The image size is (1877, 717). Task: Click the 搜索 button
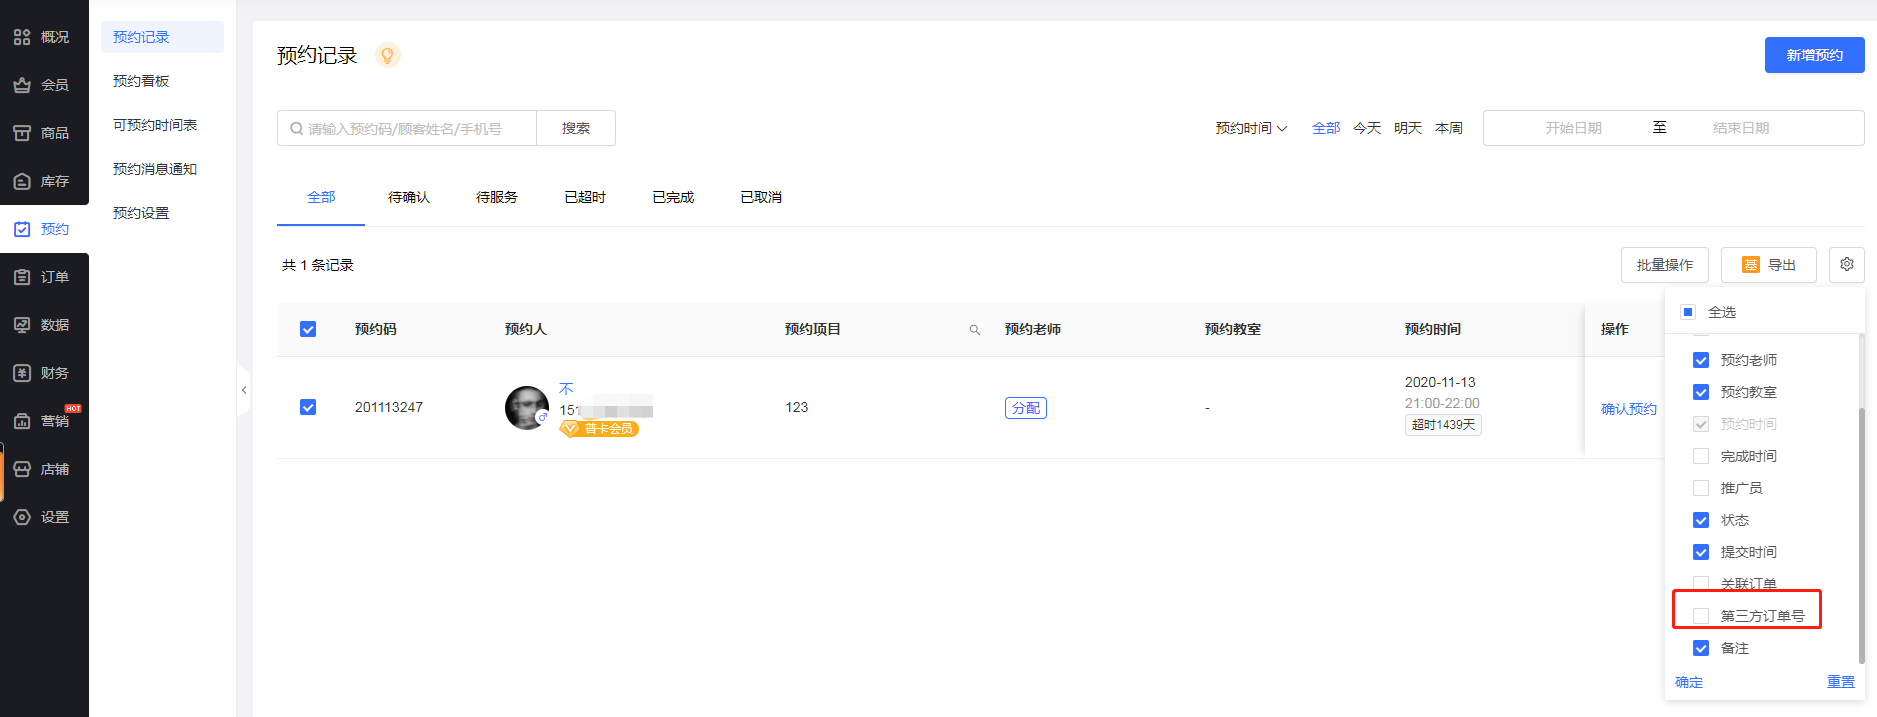tap(576, 128)
